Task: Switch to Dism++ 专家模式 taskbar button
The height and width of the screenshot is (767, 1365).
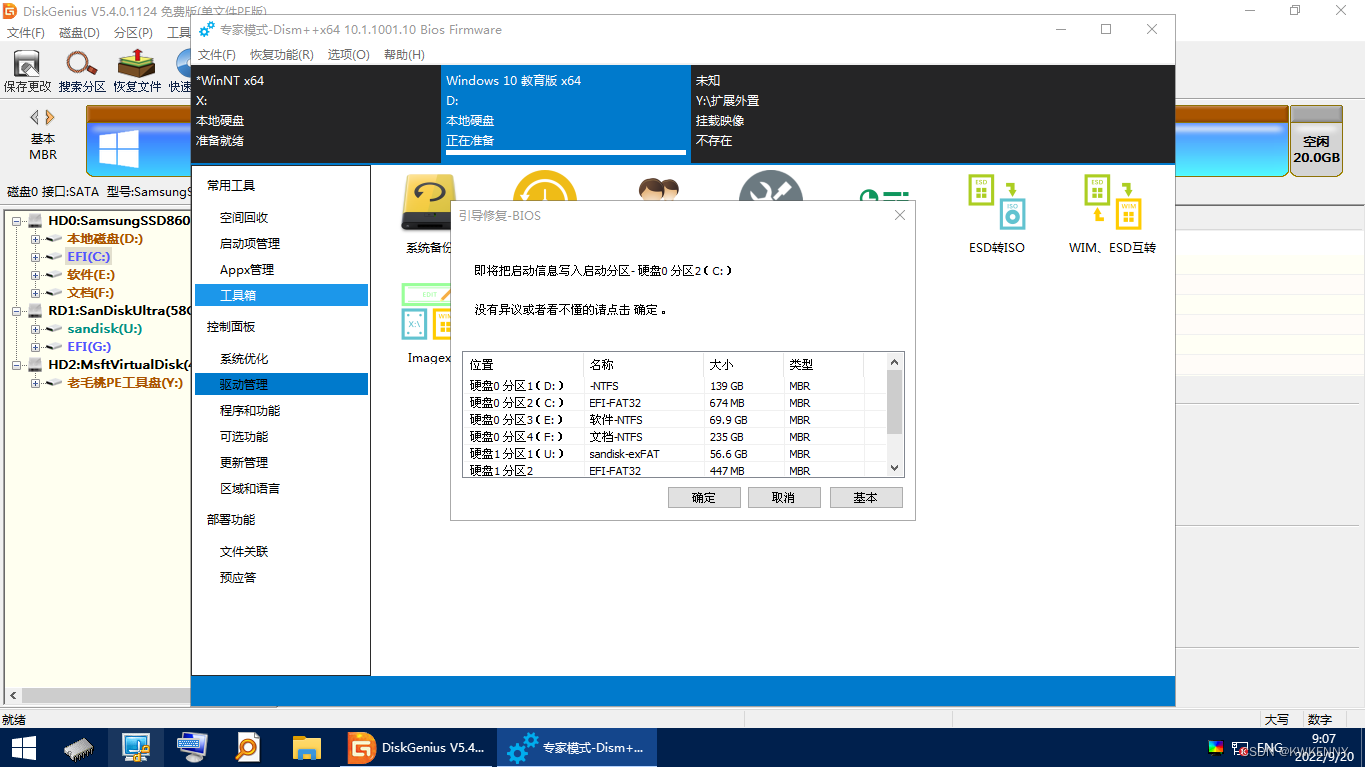Action: point(576,747)
